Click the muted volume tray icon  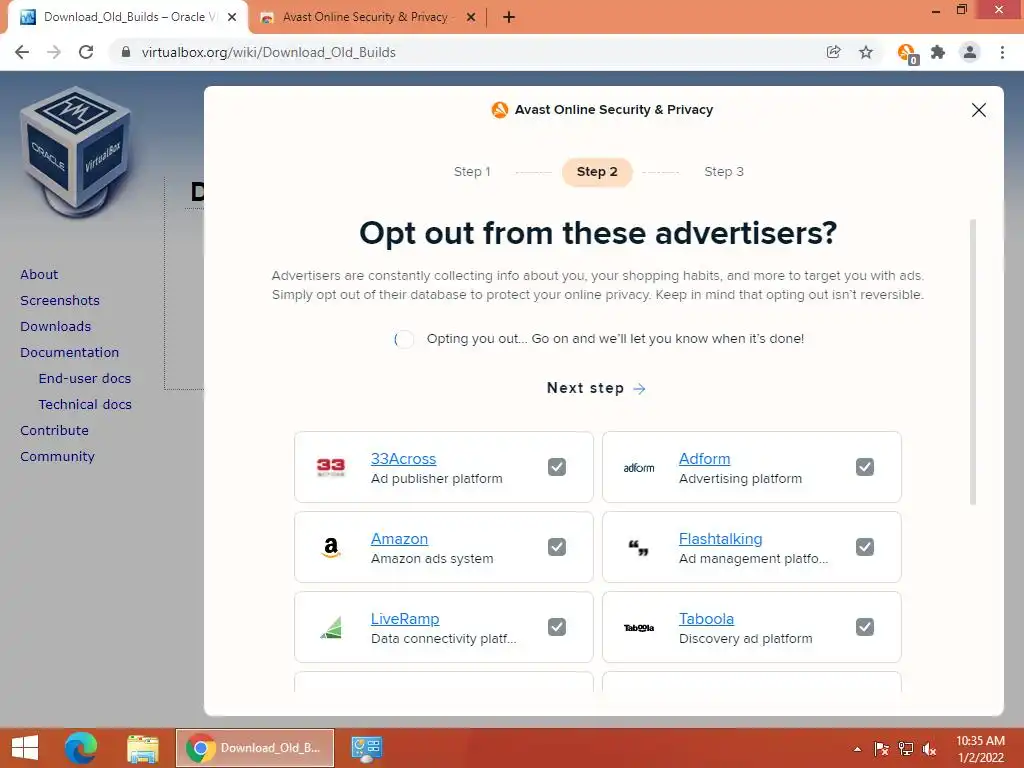pos(929,749)
